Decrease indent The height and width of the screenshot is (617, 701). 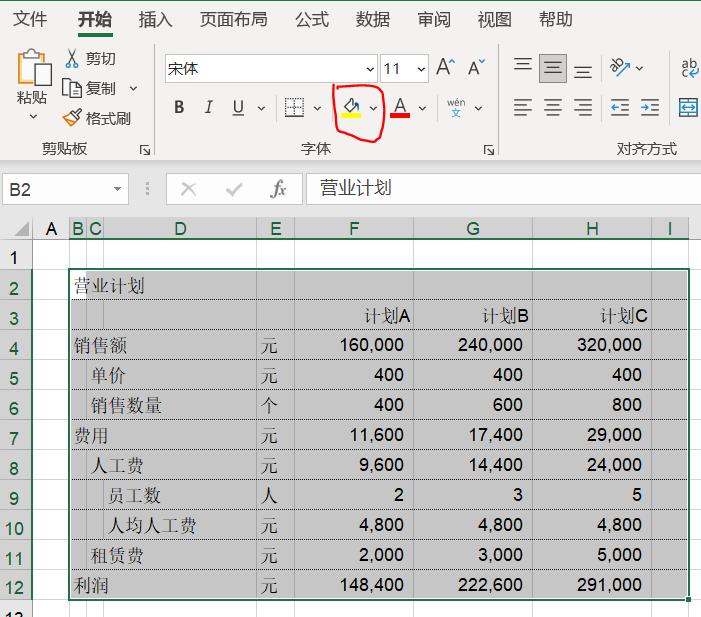point(620,107)
